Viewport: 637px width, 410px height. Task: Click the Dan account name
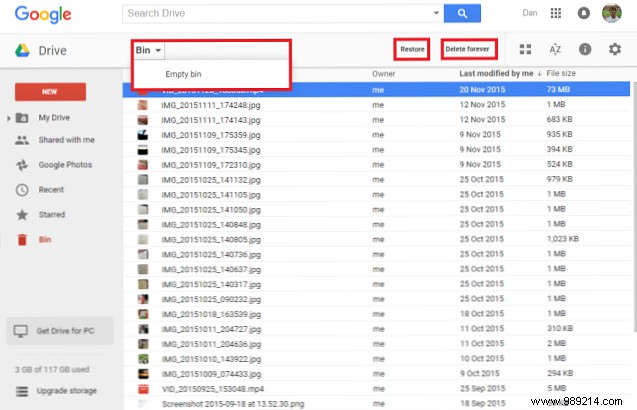point(530,13)
